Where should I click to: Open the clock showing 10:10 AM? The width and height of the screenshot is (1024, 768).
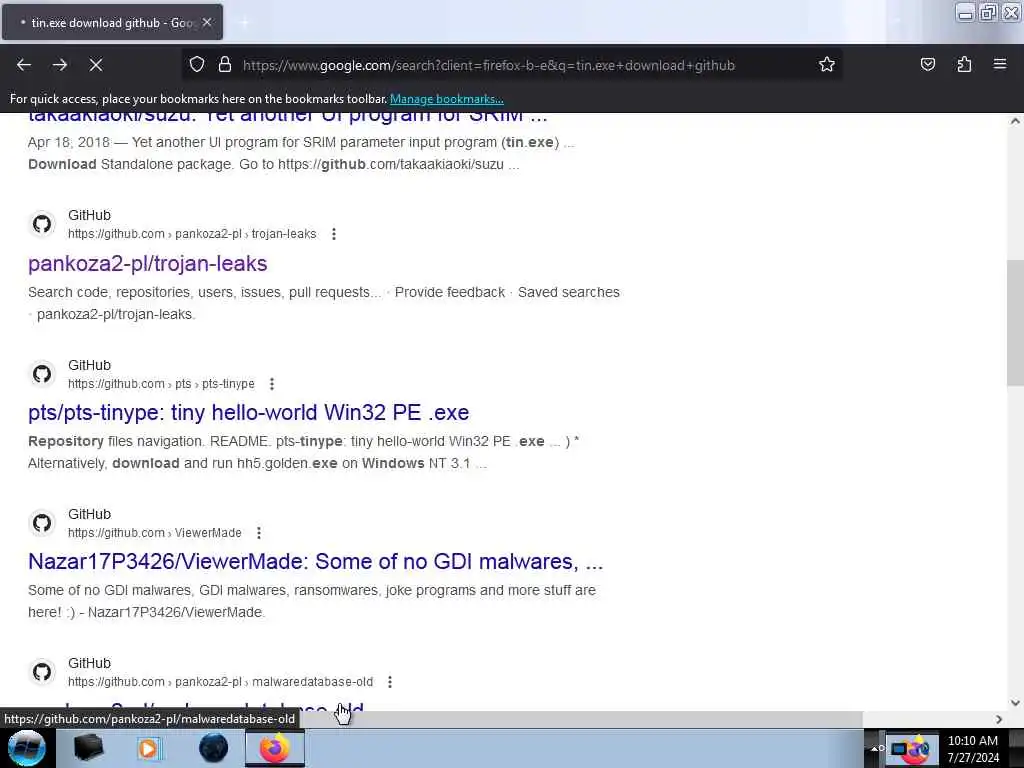coord(973,748)
